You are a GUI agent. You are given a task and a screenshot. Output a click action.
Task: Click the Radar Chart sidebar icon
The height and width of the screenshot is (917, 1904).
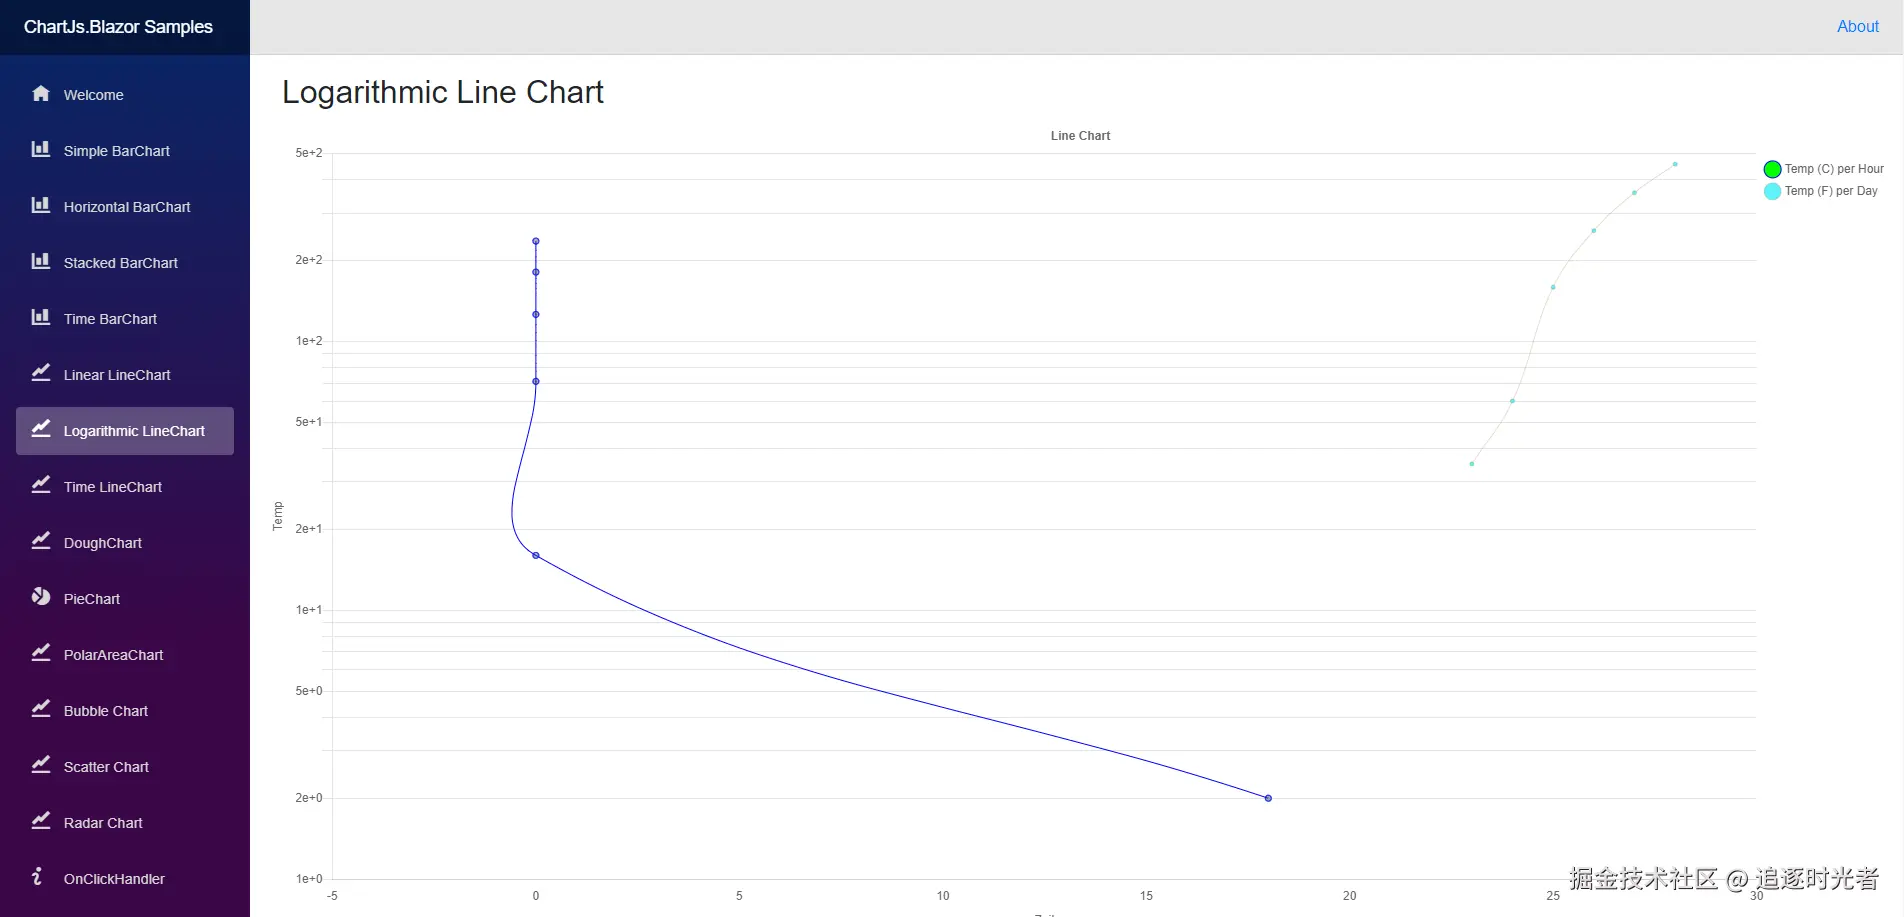pyautogui.click(x=41, y=822)
